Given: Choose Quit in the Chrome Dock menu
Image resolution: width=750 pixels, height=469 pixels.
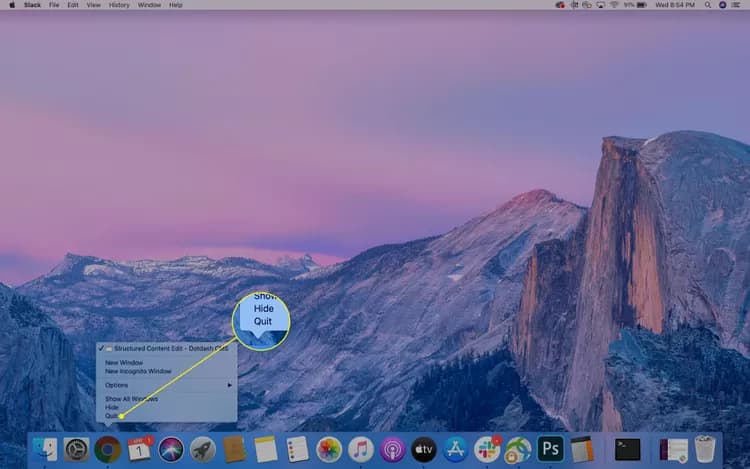Looking at the screenshot, I should 111,416.
